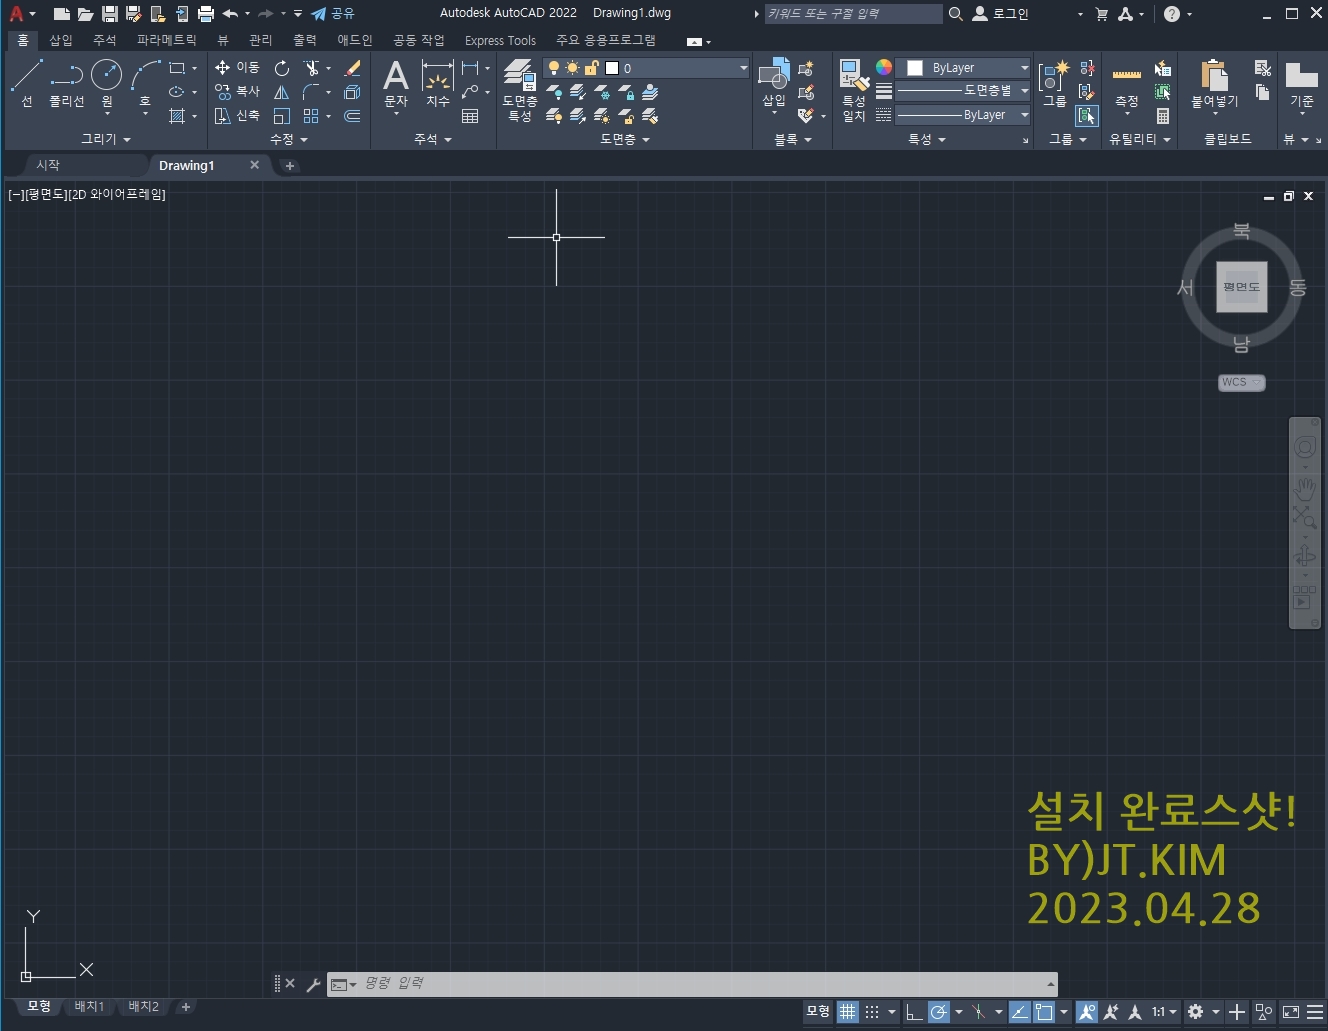Open the annotation scale 1:1 dropdown
The image size is (1328, 1031).
click(1164, 1012)
